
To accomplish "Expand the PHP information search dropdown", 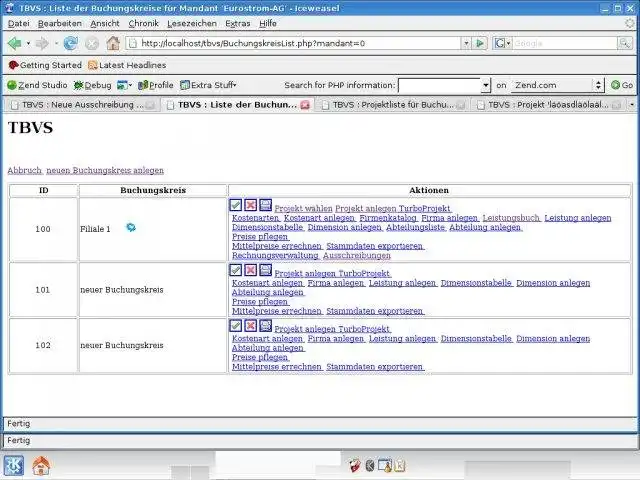I will click(485, 85).
